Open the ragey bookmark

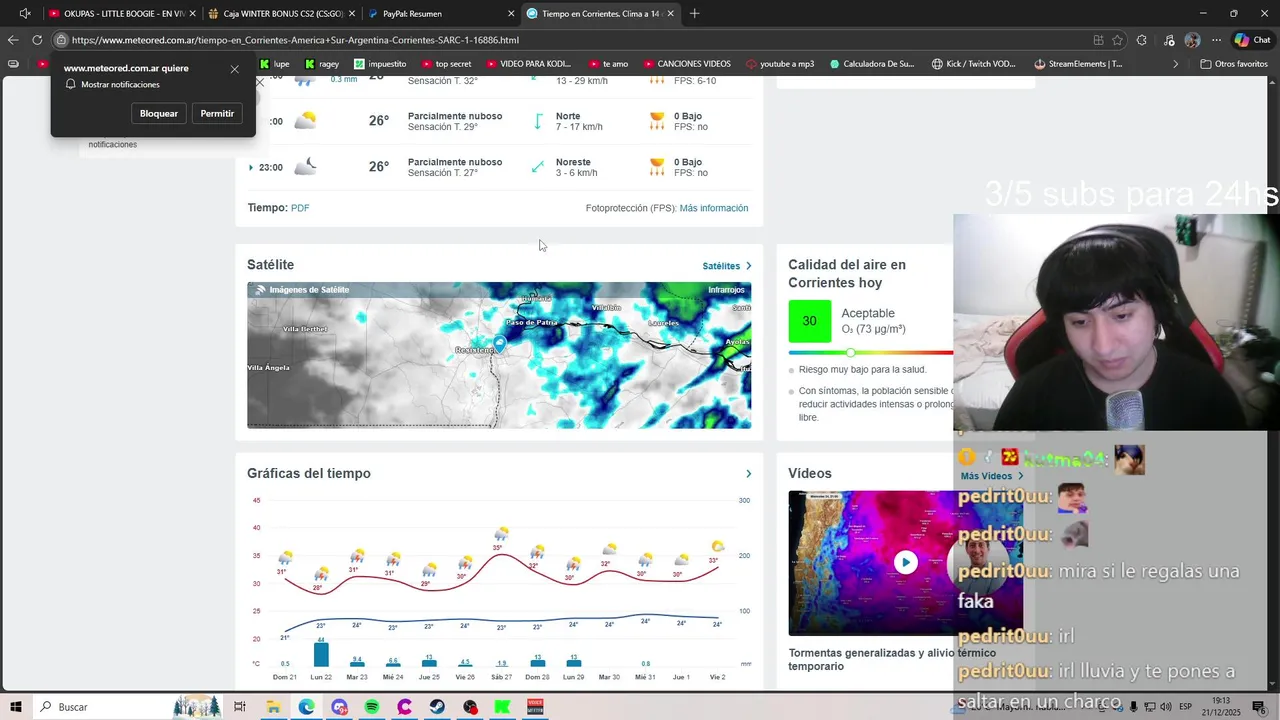(x=322, y=64)
